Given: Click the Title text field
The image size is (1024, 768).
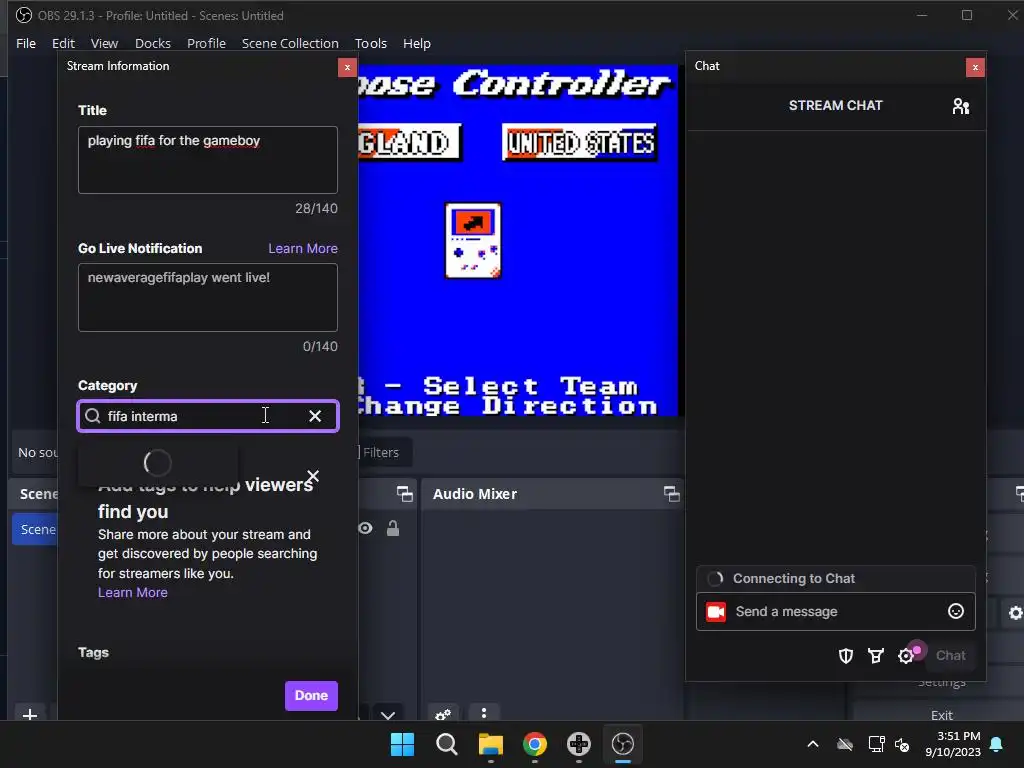Looking at the screenshot, I should click(208, 160).
